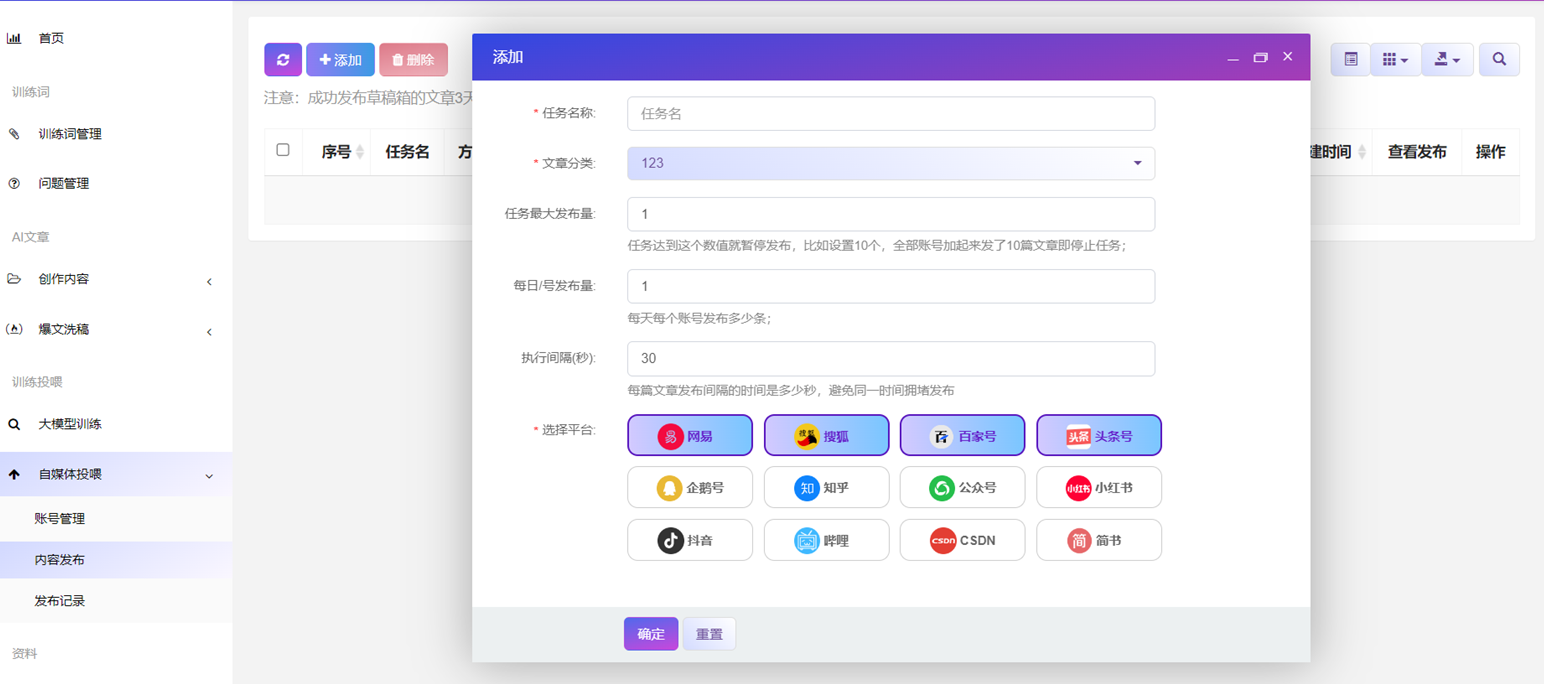Click the refresh icon button in toolbar
This screenshot has width=1544, height=684.
pyautogui.click(x=283, y=60)
